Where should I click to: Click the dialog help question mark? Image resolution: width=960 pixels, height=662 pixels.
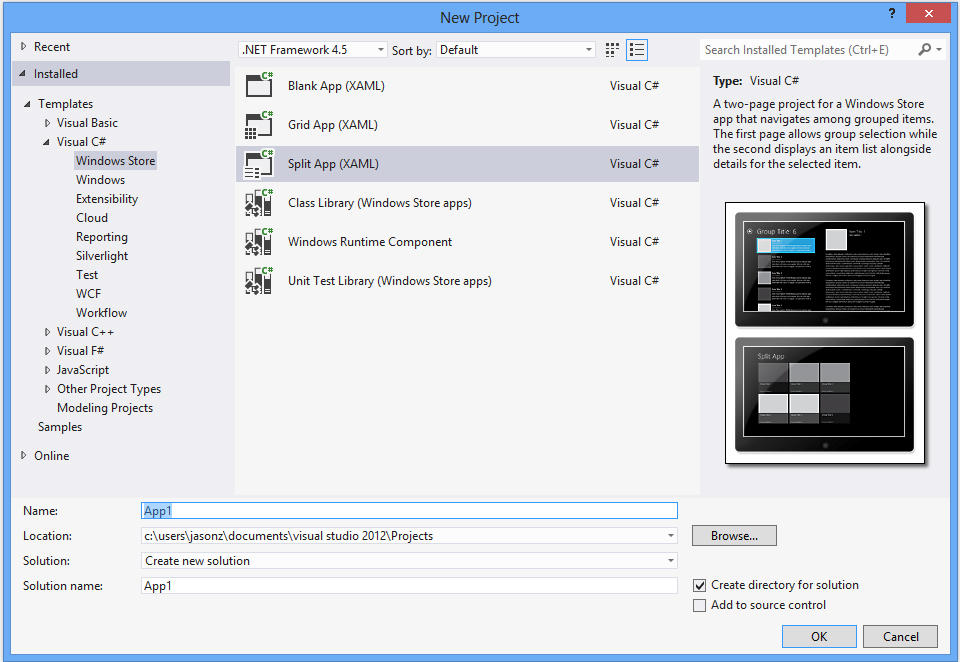click(x=891, y=13)
